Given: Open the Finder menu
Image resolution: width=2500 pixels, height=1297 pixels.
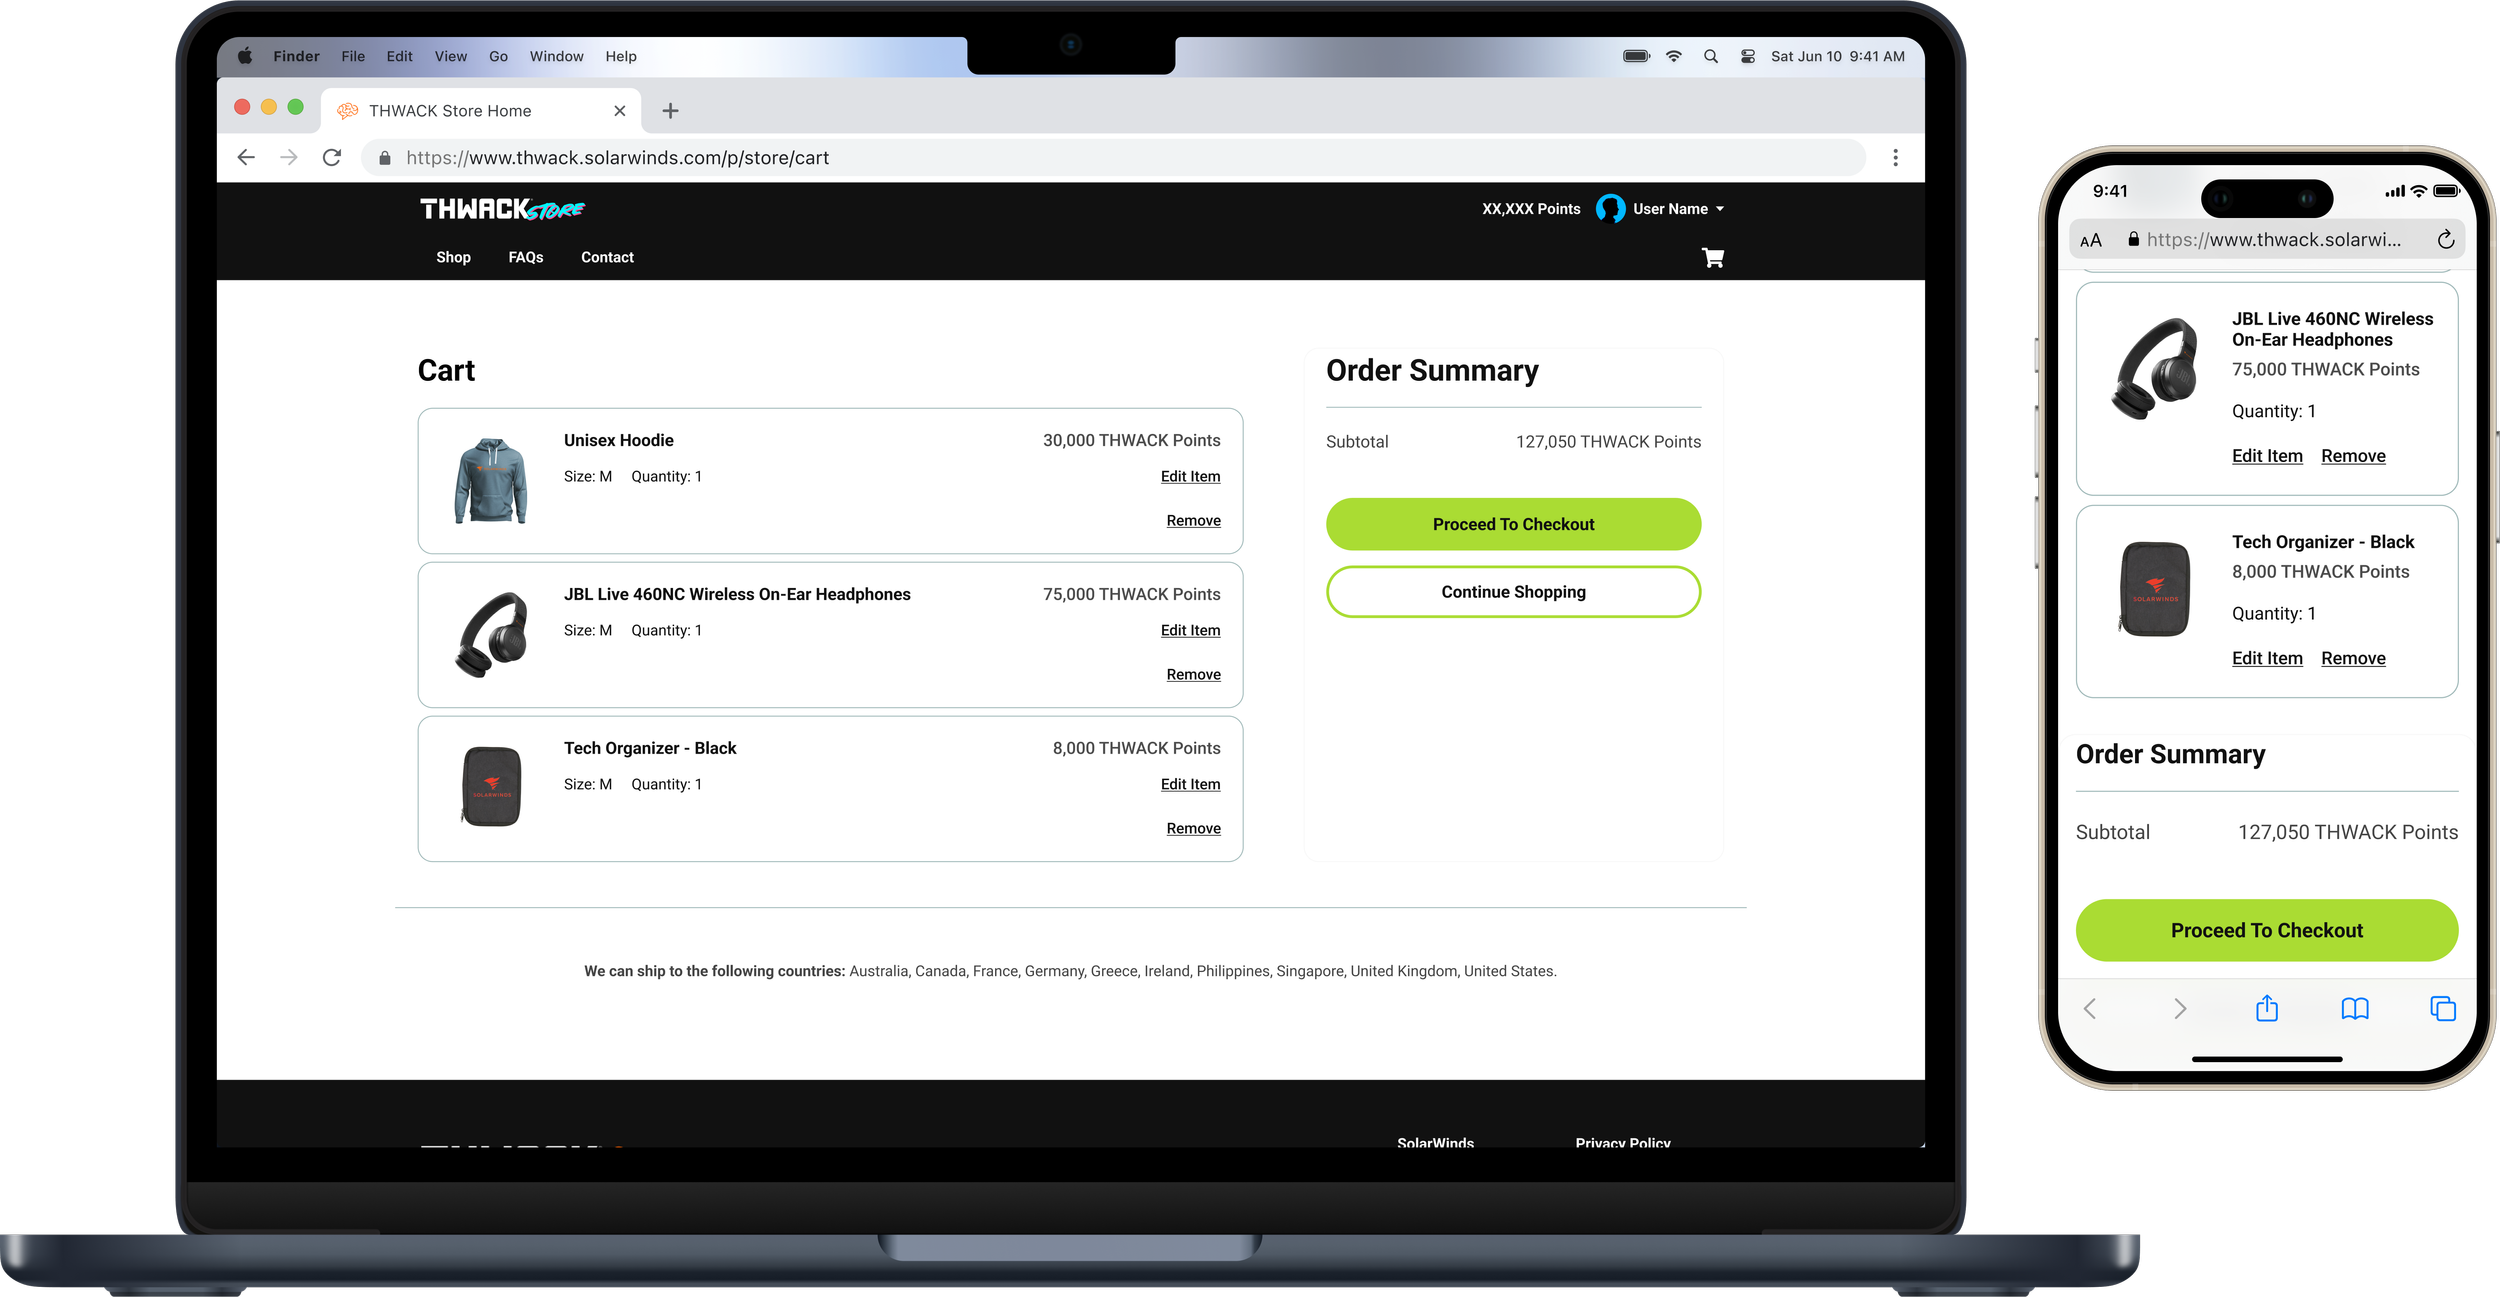Looking at the screenshot, I should pyautogui.click(x=296, y=56).
